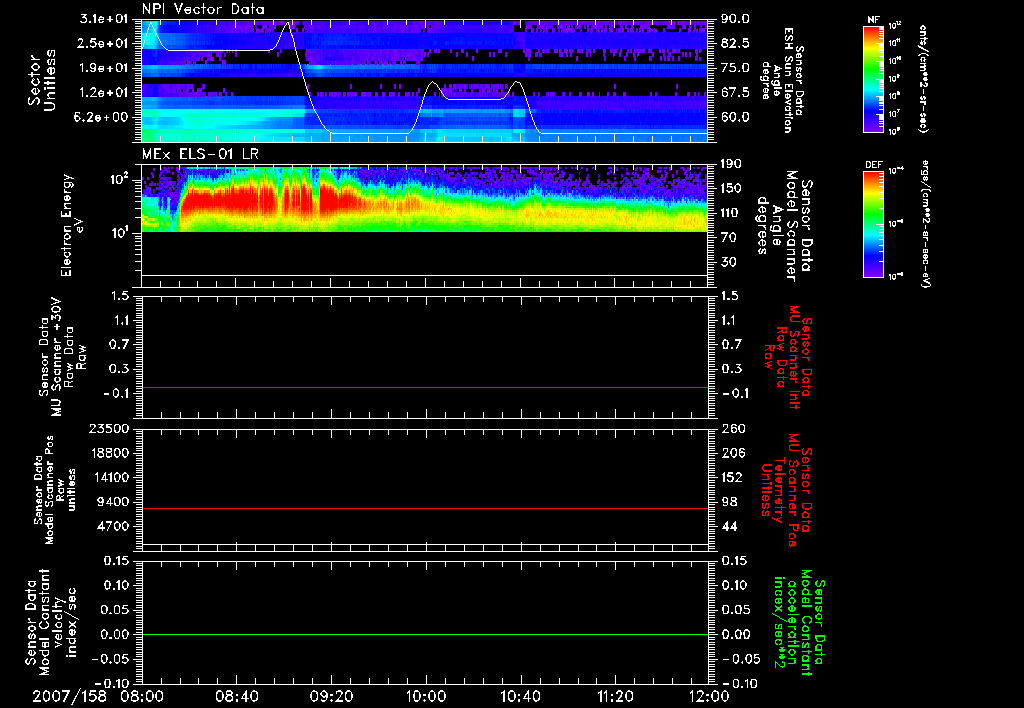Screen dimensions: 1024x708
Task: Click the "ESH Sun Elevation Angle" axis label
Action: (782, 80)
